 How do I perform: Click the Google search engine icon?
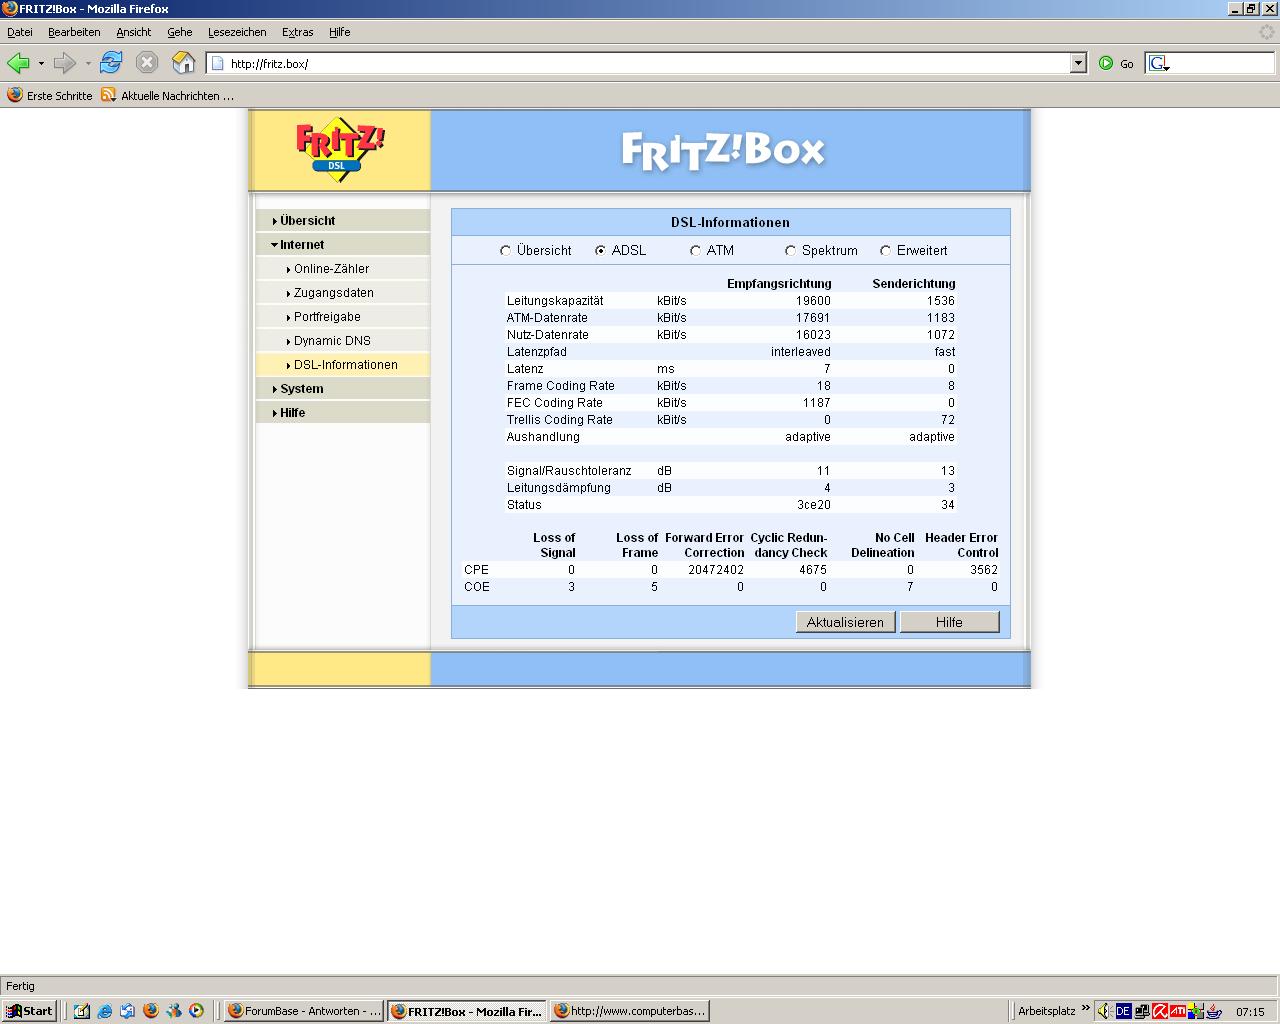(1158, 63)
